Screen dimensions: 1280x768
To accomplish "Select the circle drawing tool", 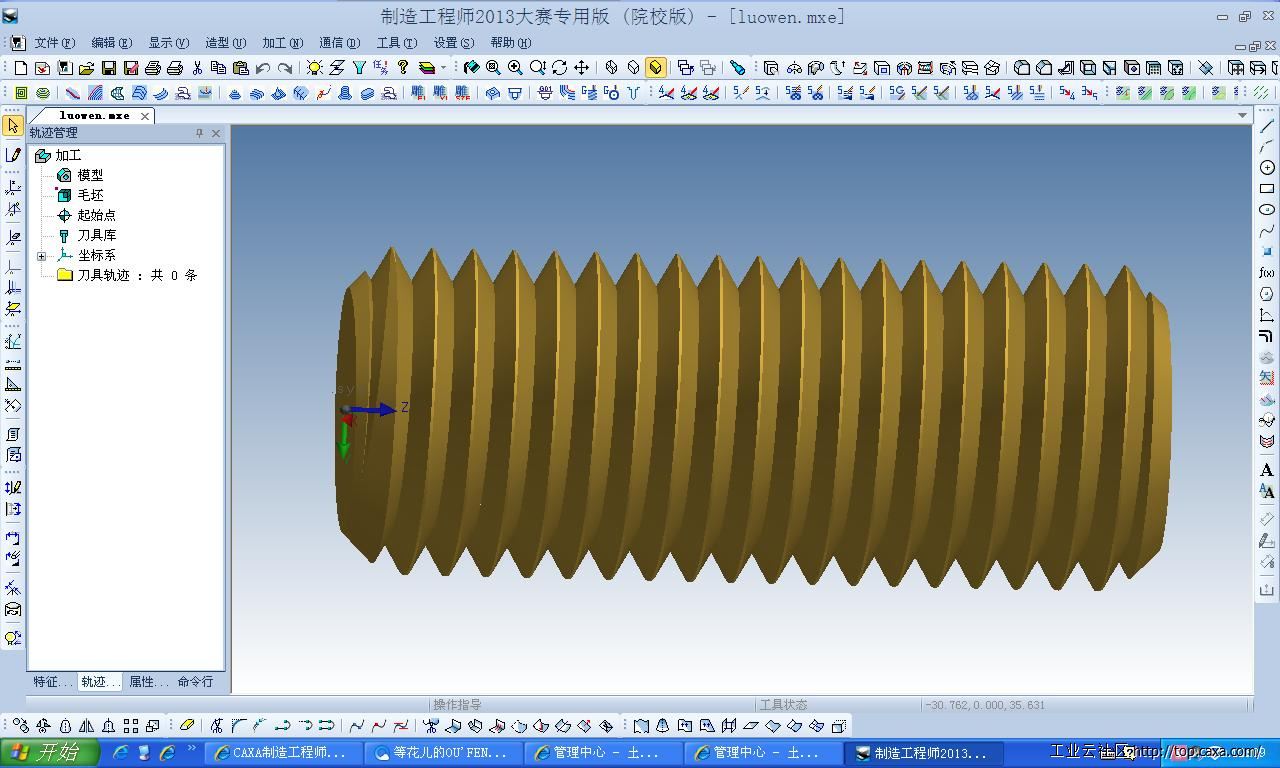I will point(1267,168).
